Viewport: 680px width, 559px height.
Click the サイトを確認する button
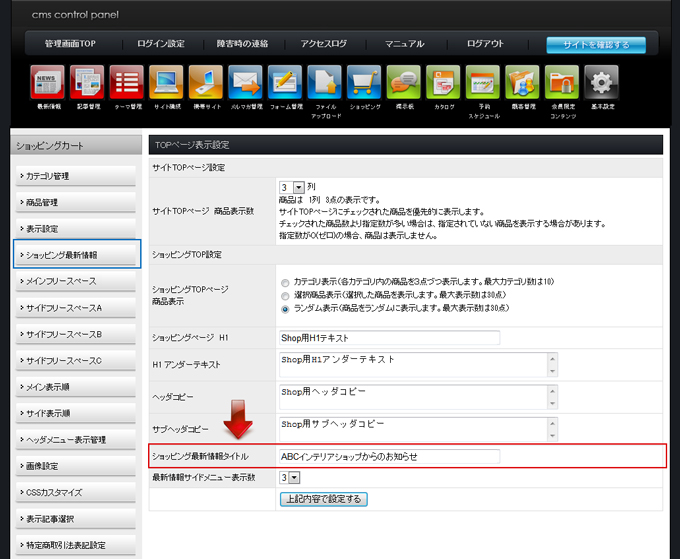pos(595,45)
